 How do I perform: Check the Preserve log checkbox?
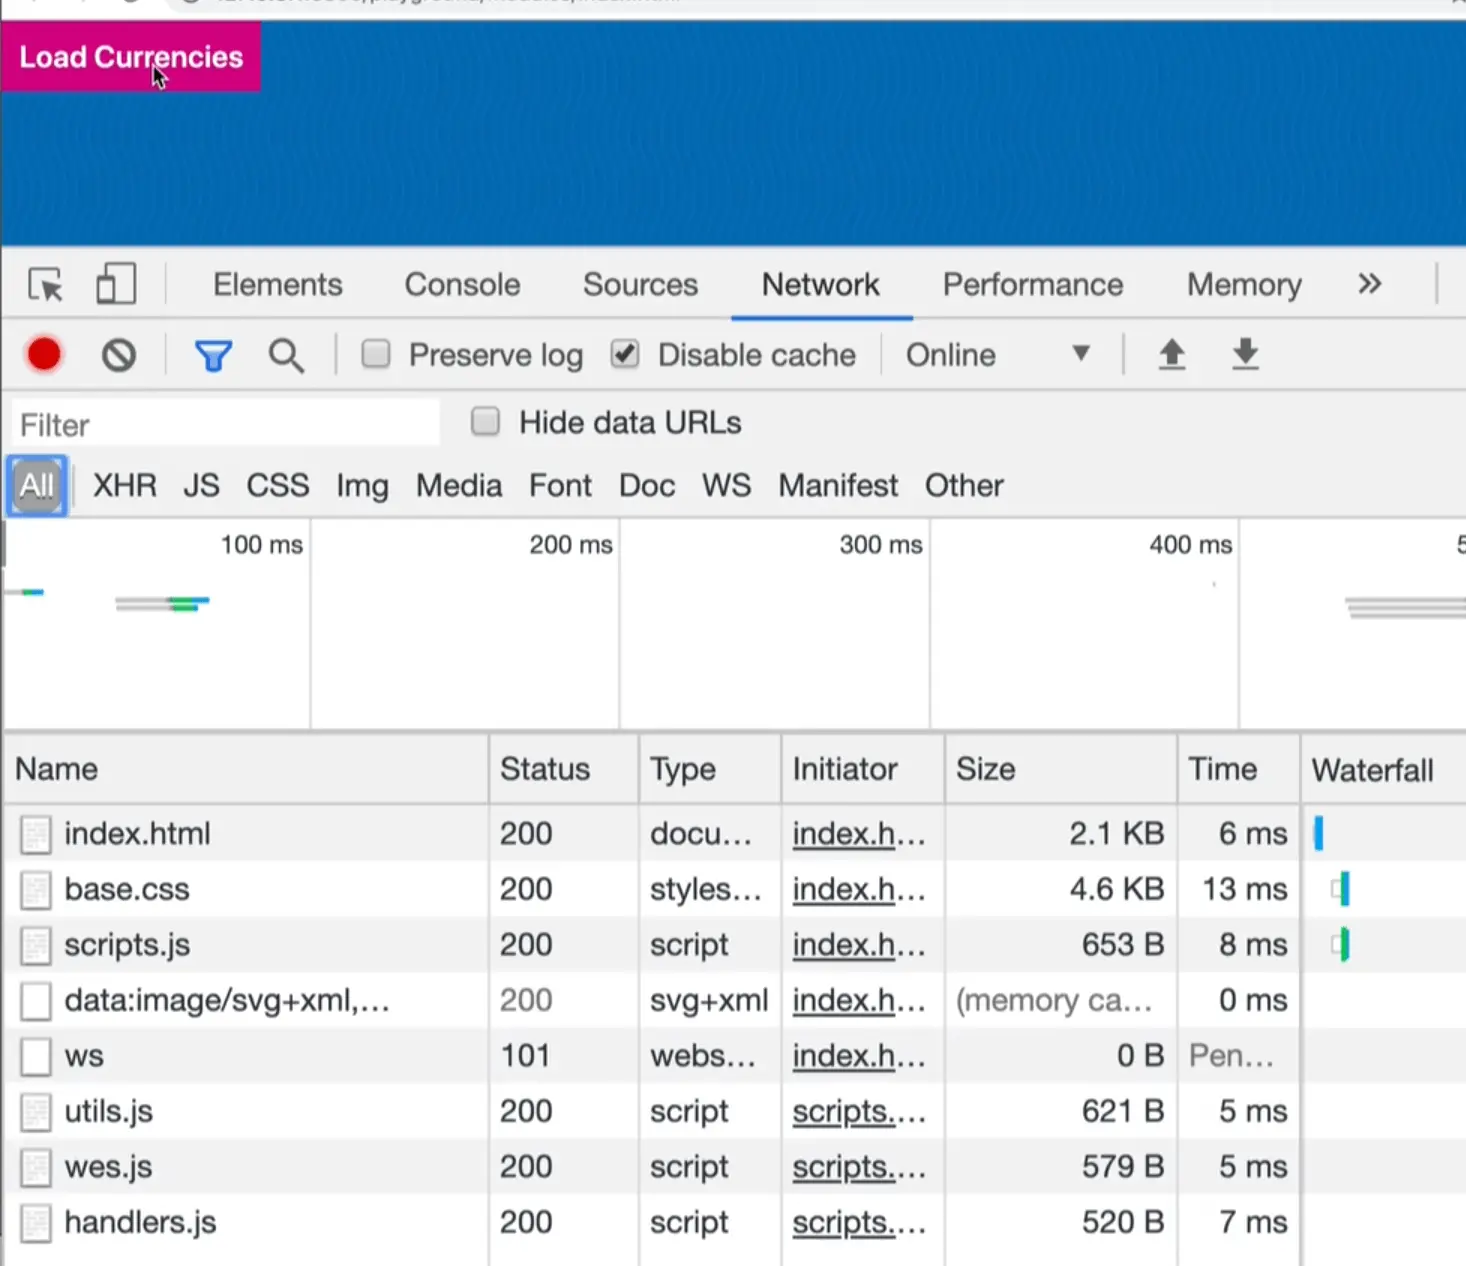tap(376, 354)
